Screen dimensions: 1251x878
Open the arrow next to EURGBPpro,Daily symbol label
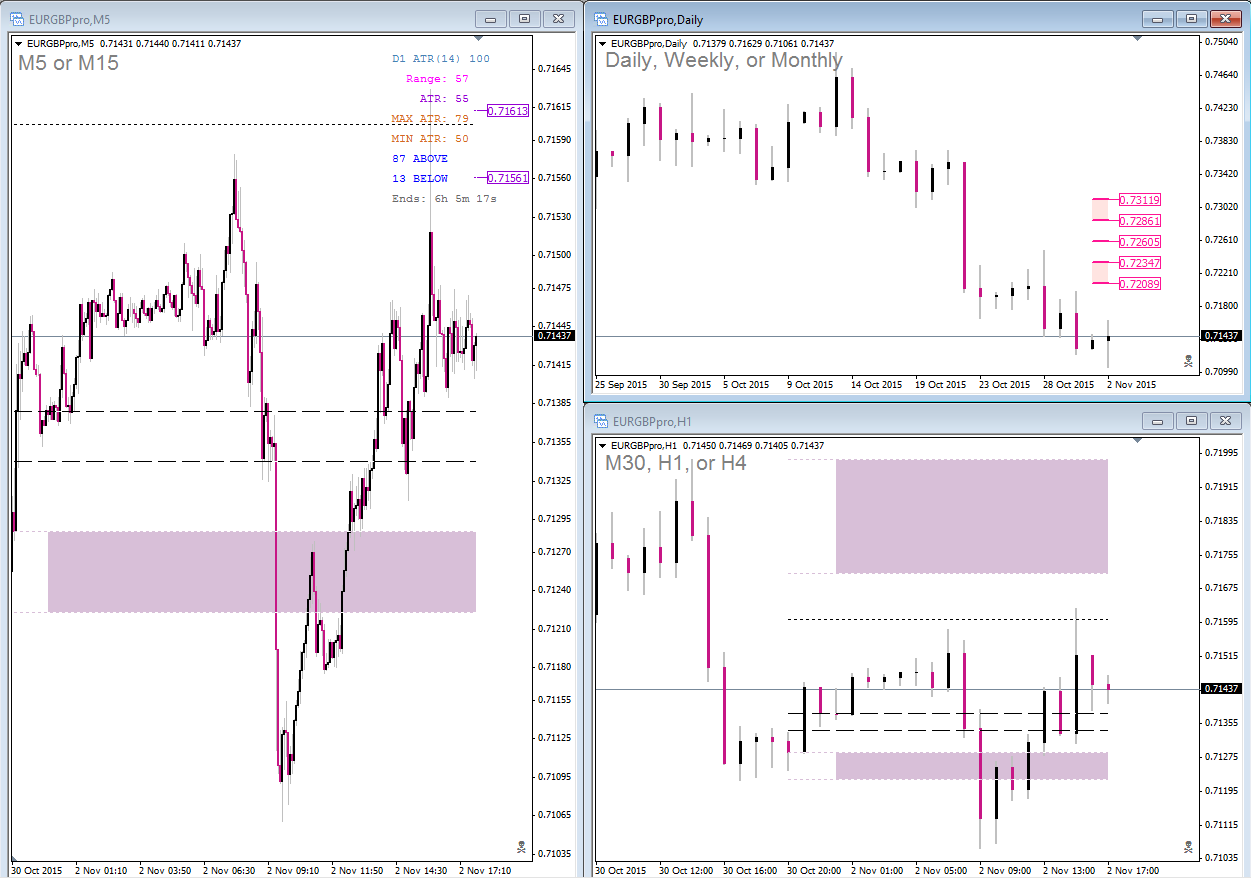pyautogui.click(x=602, y=43)
